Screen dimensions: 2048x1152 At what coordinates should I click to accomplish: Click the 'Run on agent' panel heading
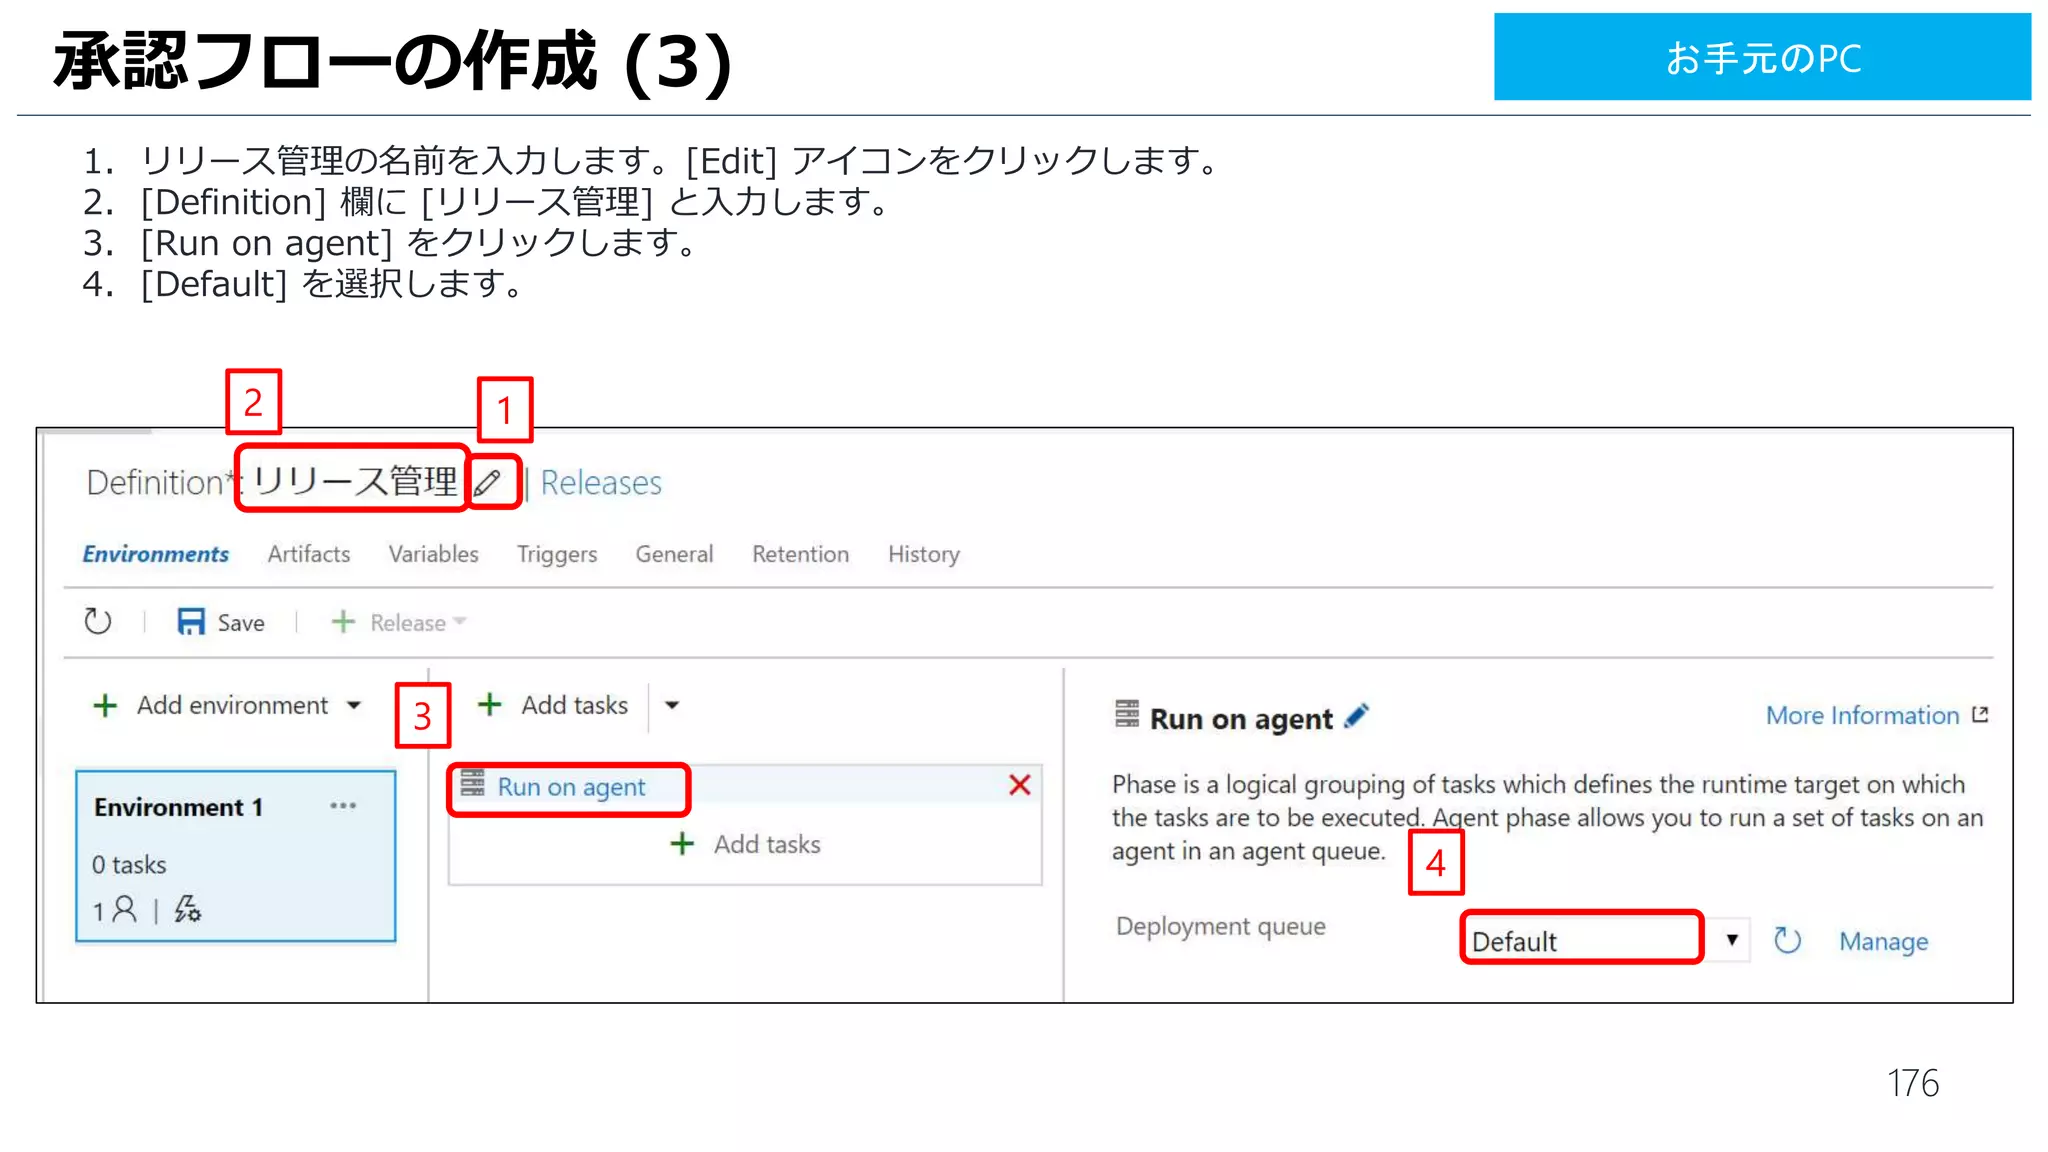coord(1241,719)
